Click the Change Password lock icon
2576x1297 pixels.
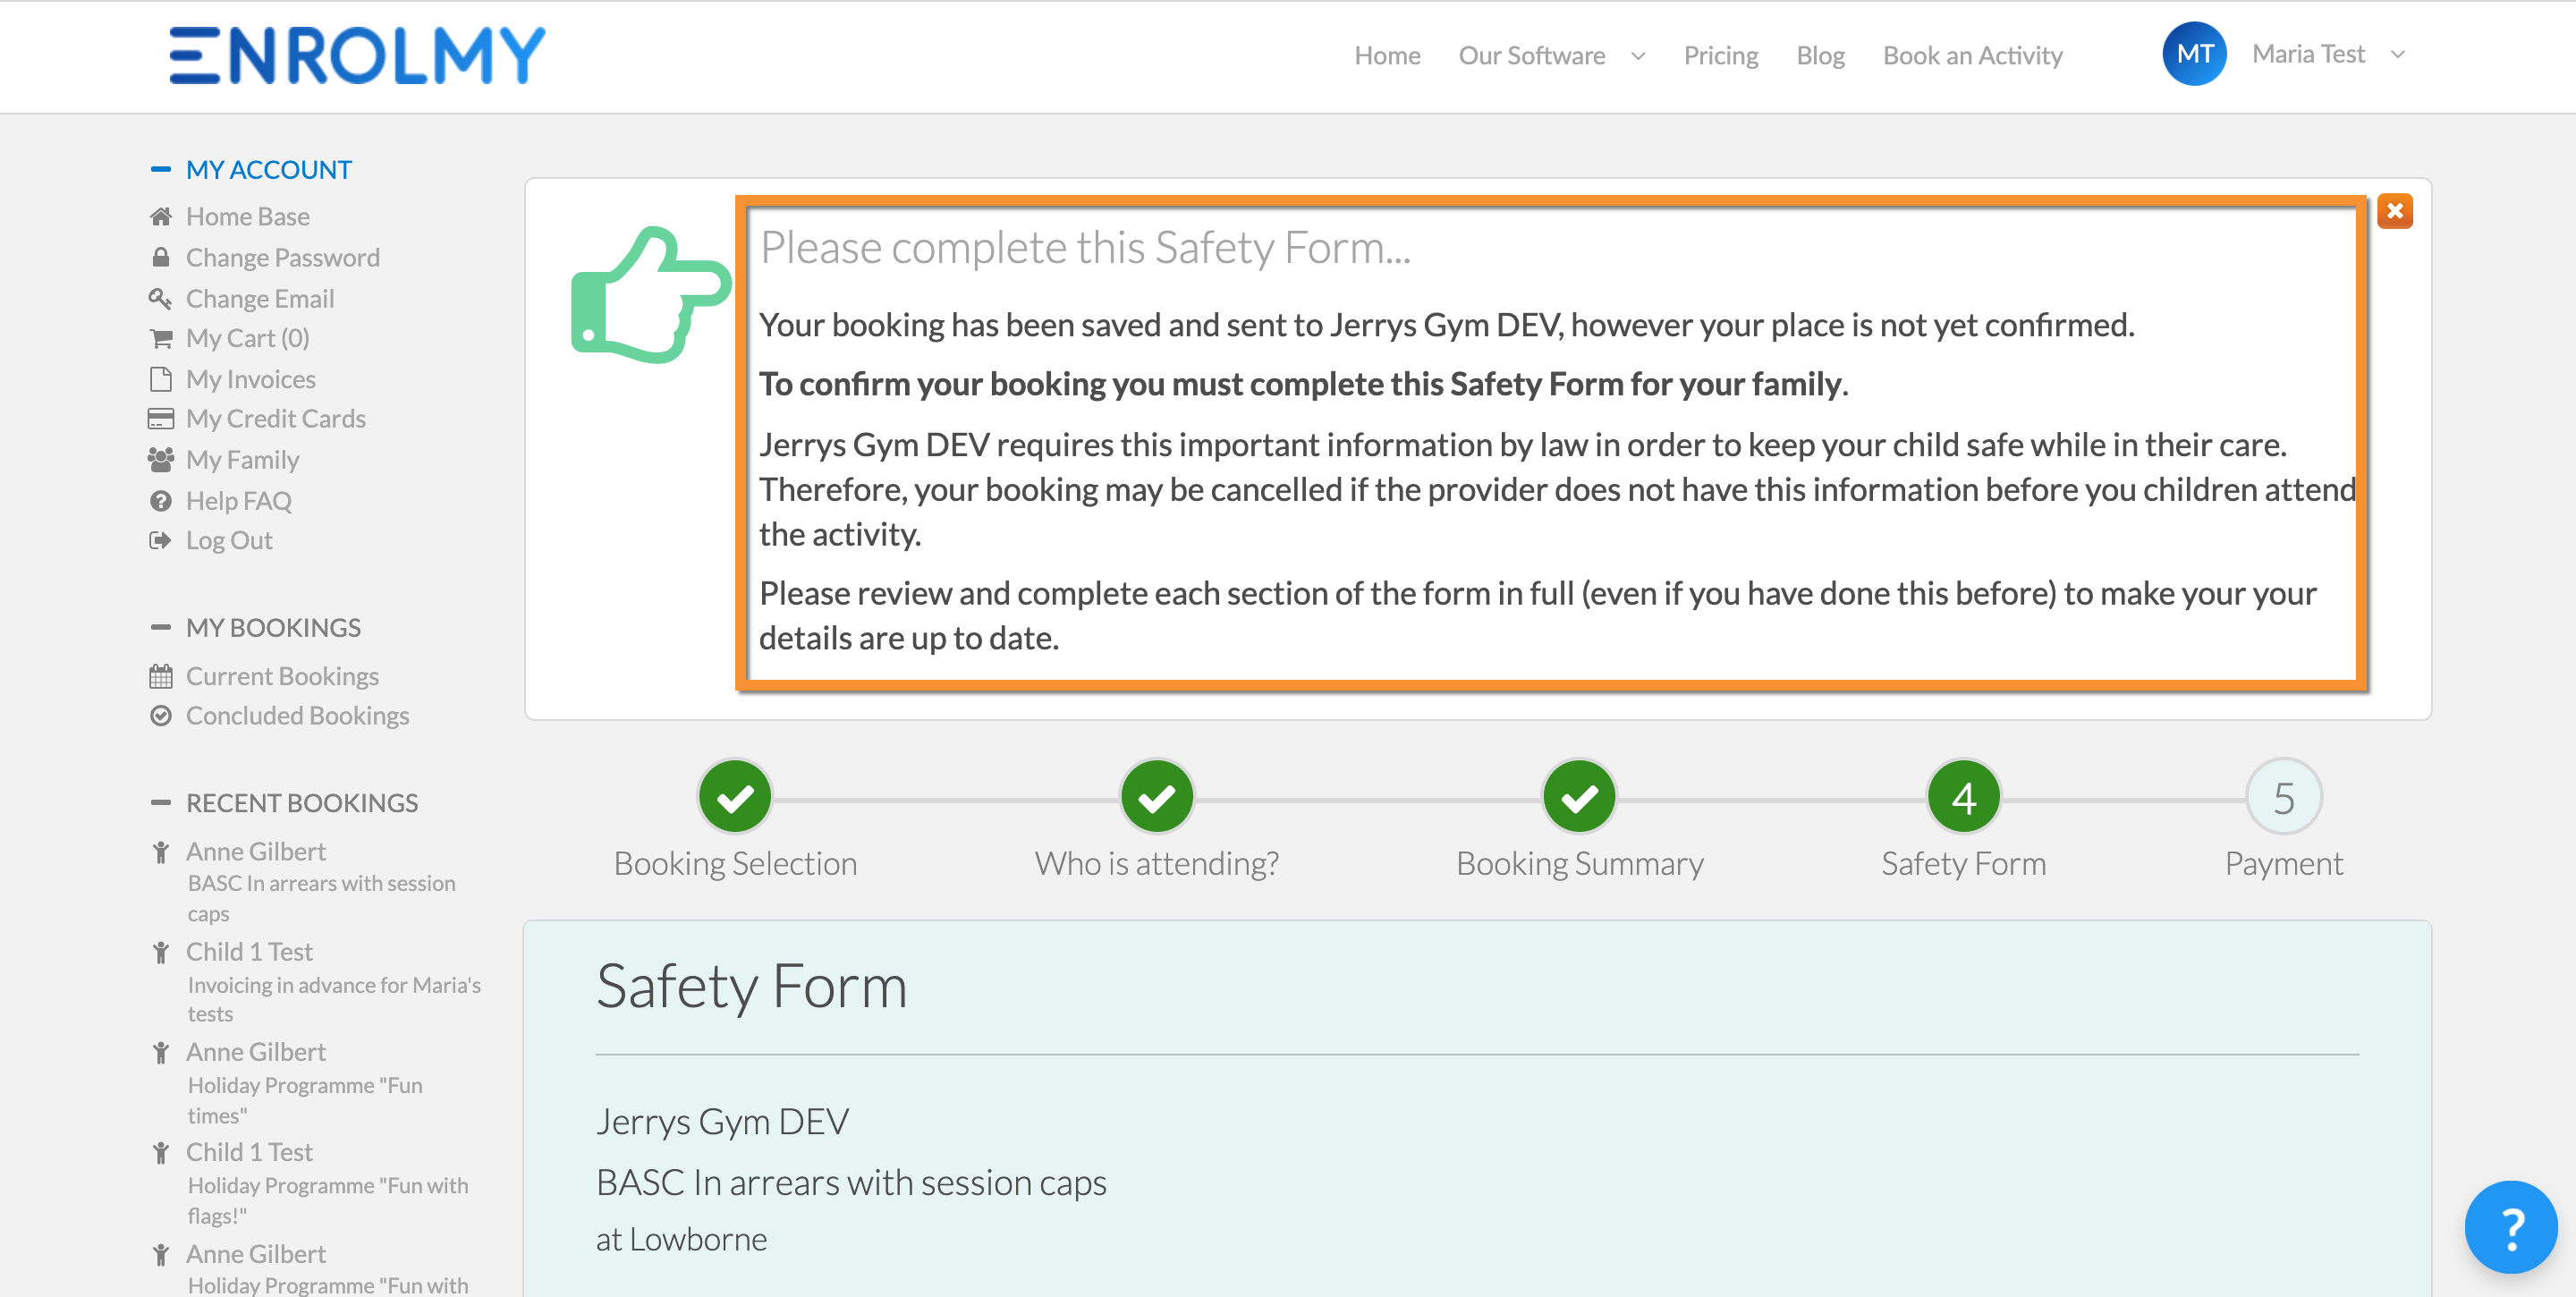coord(160,257)
